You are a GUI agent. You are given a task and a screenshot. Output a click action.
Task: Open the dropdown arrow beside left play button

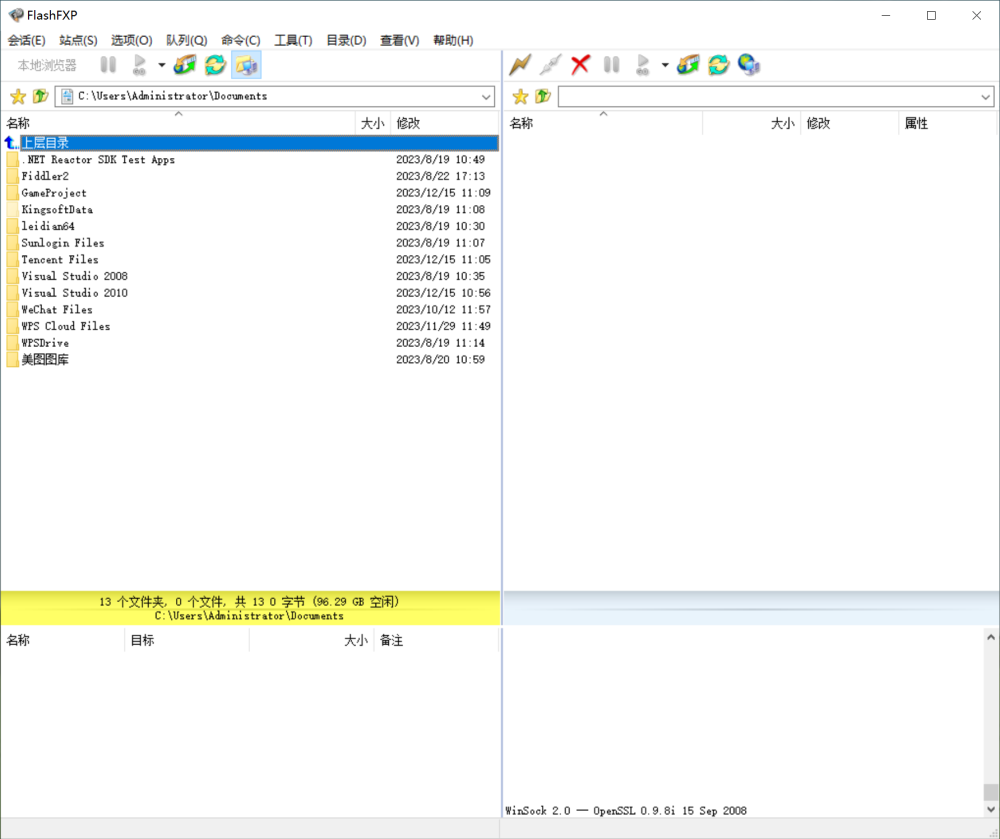pos(161,66)
